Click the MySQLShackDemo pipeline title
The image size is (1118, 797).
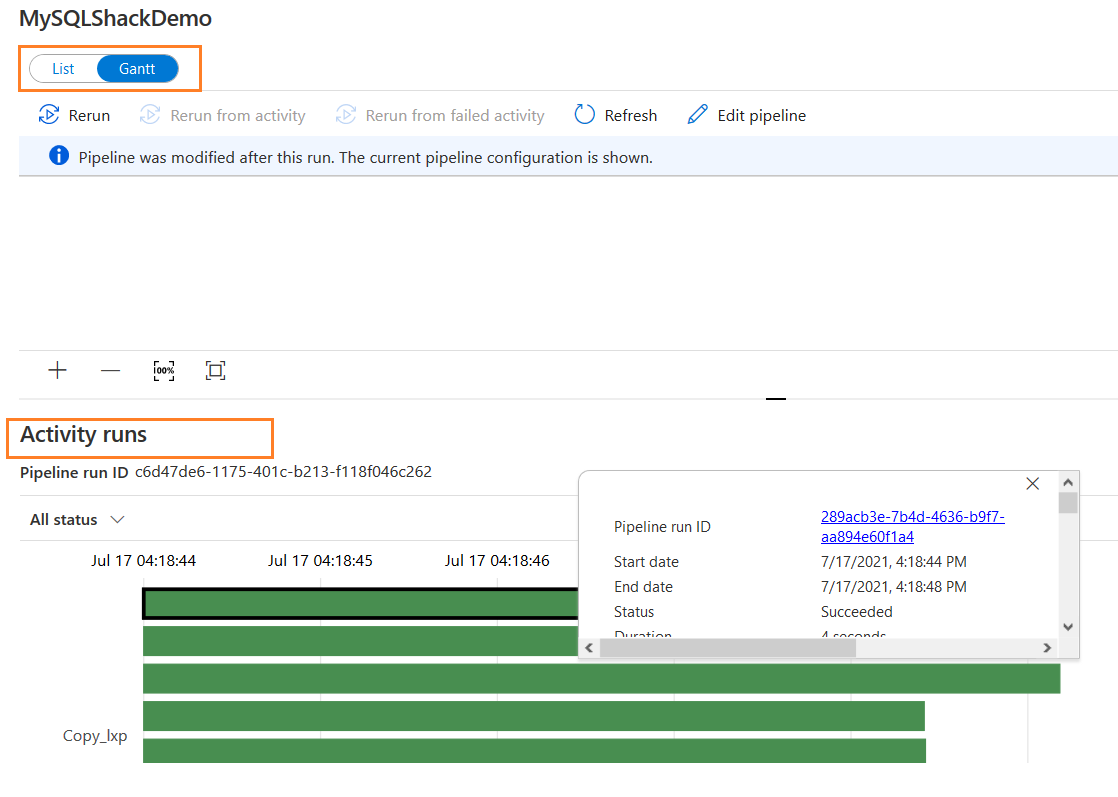pyautogui.click(x=116, y=18)
